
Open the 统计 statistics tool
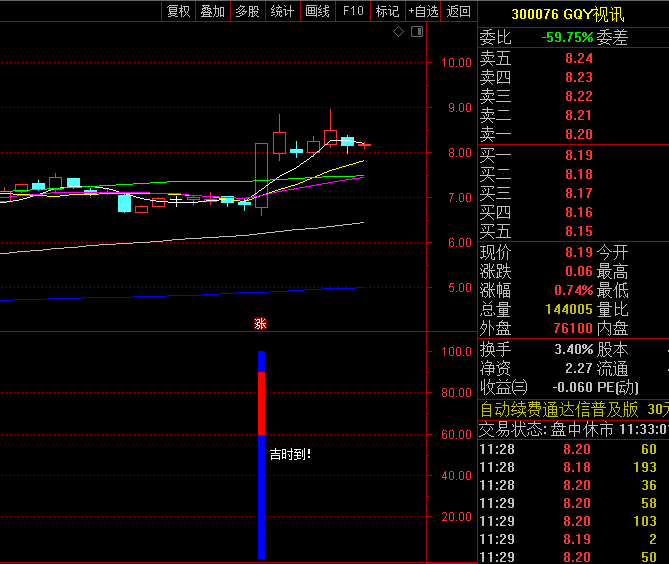pyautogui.click(x=282, y=11)
